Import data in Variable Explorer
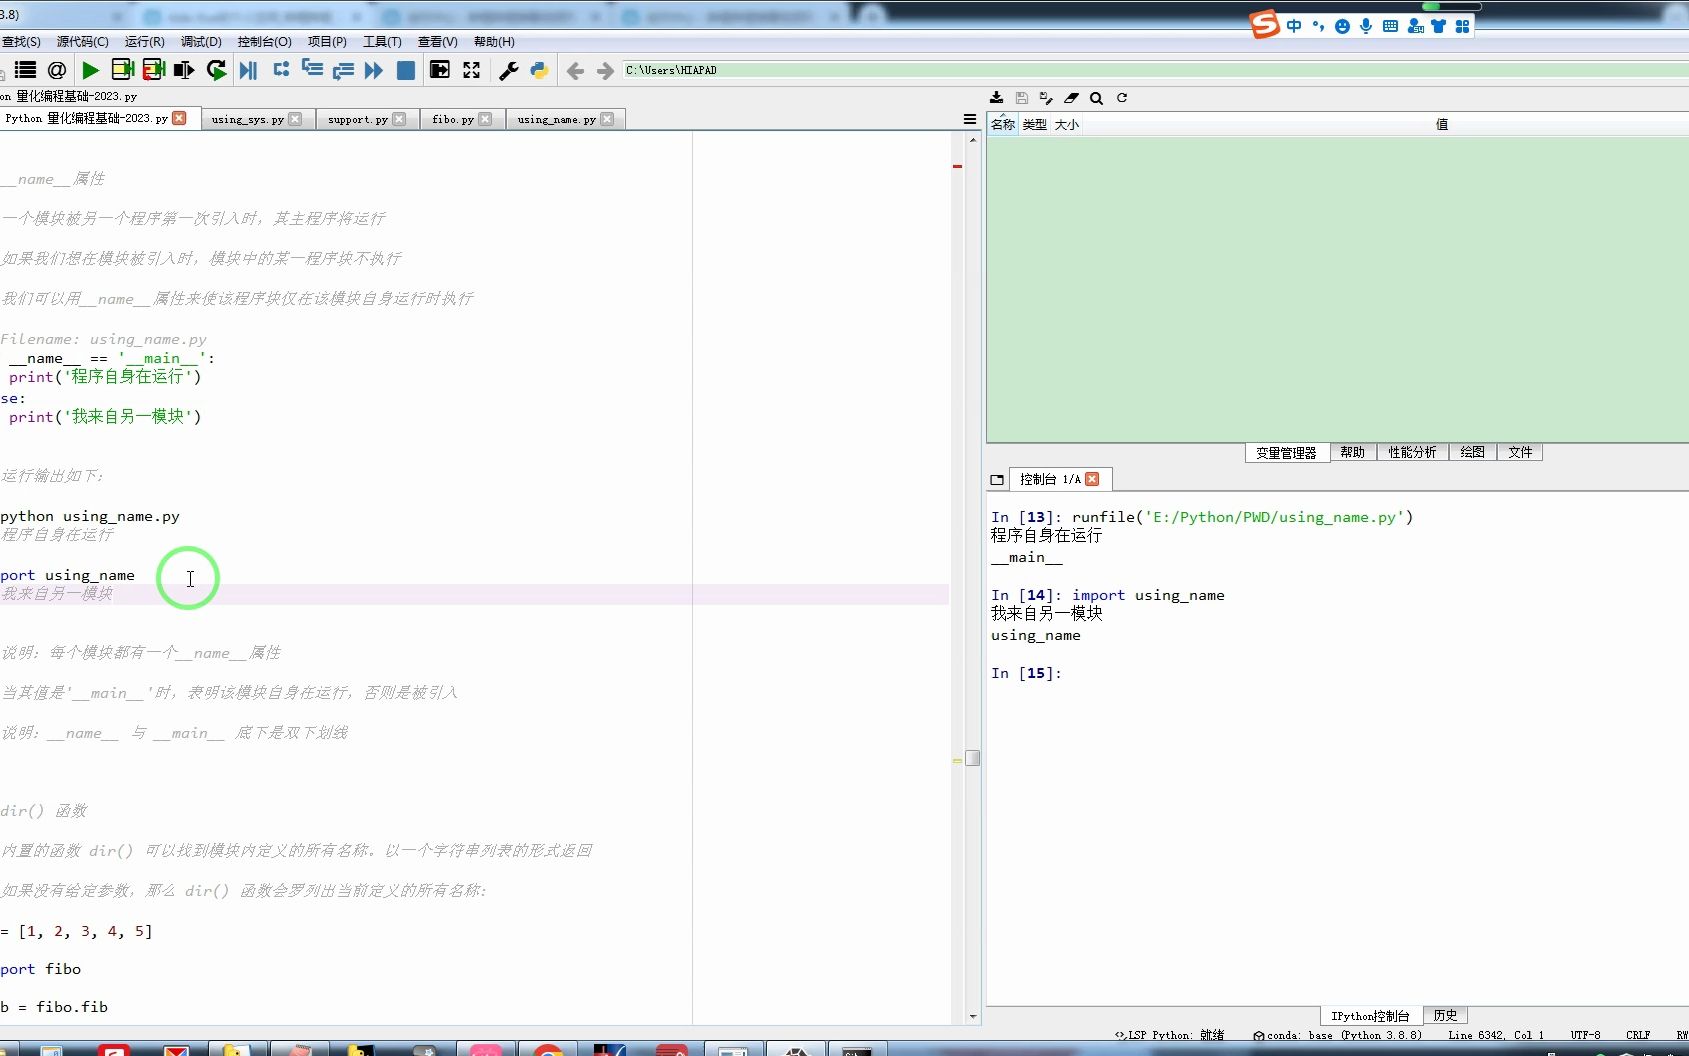The width and height of the screenshot is (1689, 1056). (x=997, y=98)
